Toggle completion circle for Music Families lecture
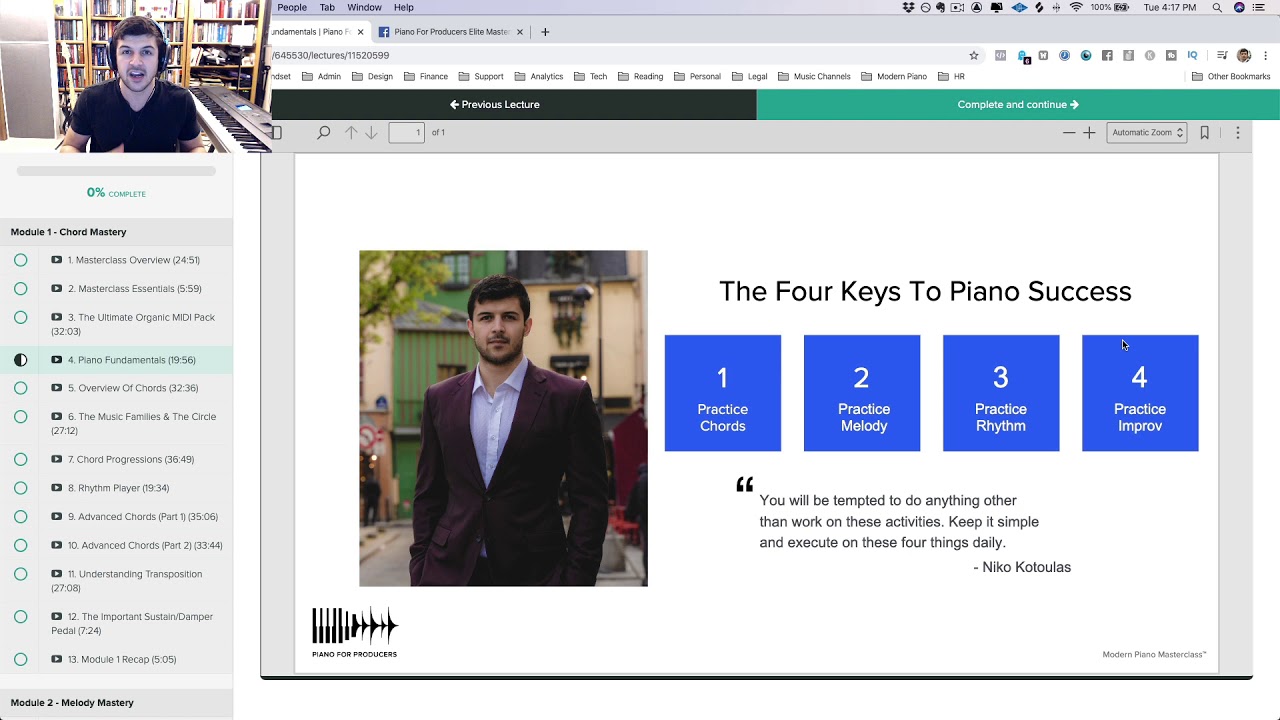This screenshot has height=720, width=1280. click(x=20, y=417)
